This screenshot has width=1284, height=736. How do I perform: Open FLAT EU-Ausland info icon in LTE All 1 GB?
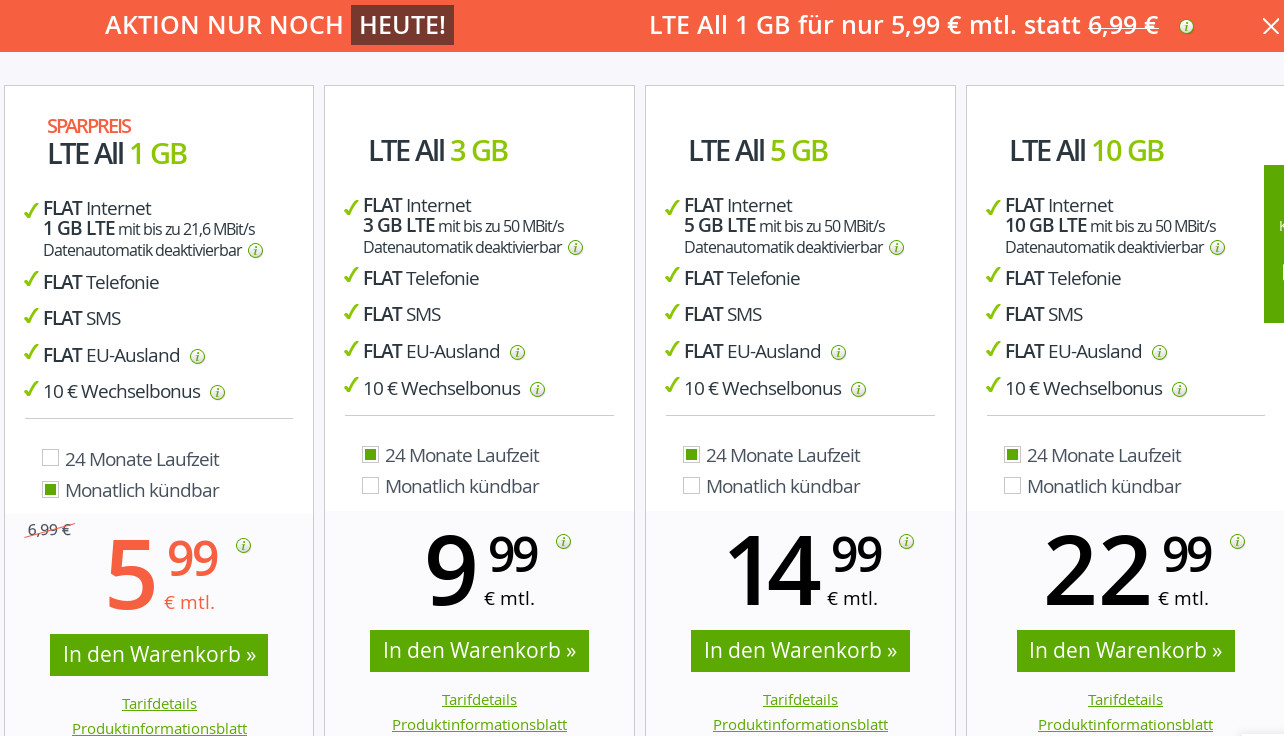point(197,356)
